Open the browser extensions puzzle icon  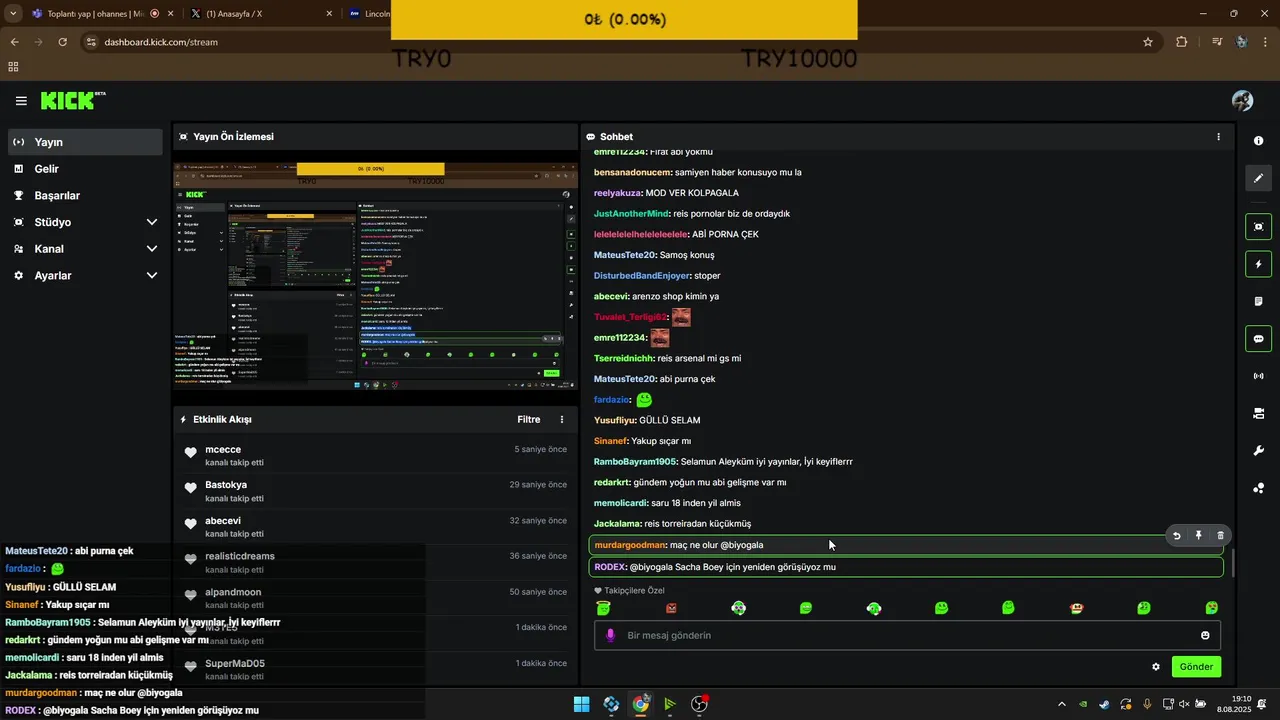[1182, 42]
